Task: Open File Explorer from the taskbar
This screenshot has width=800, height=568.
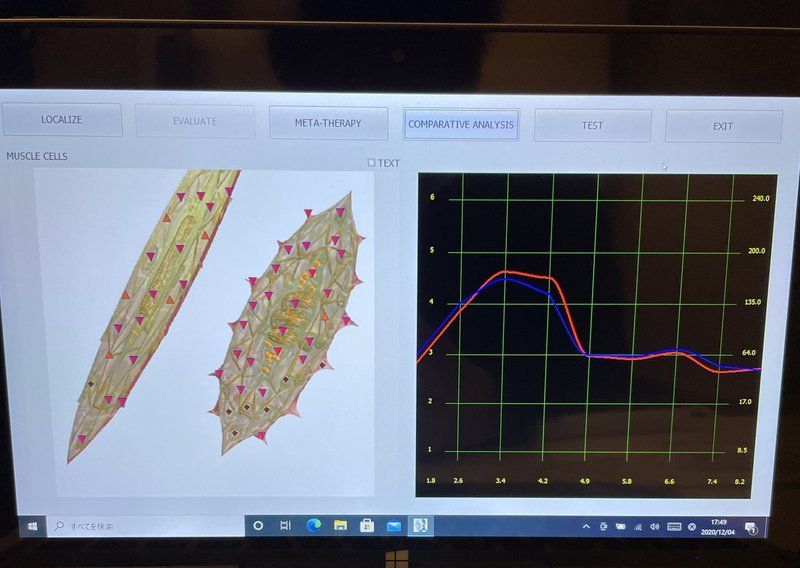Action: click(x=340, y=526)
